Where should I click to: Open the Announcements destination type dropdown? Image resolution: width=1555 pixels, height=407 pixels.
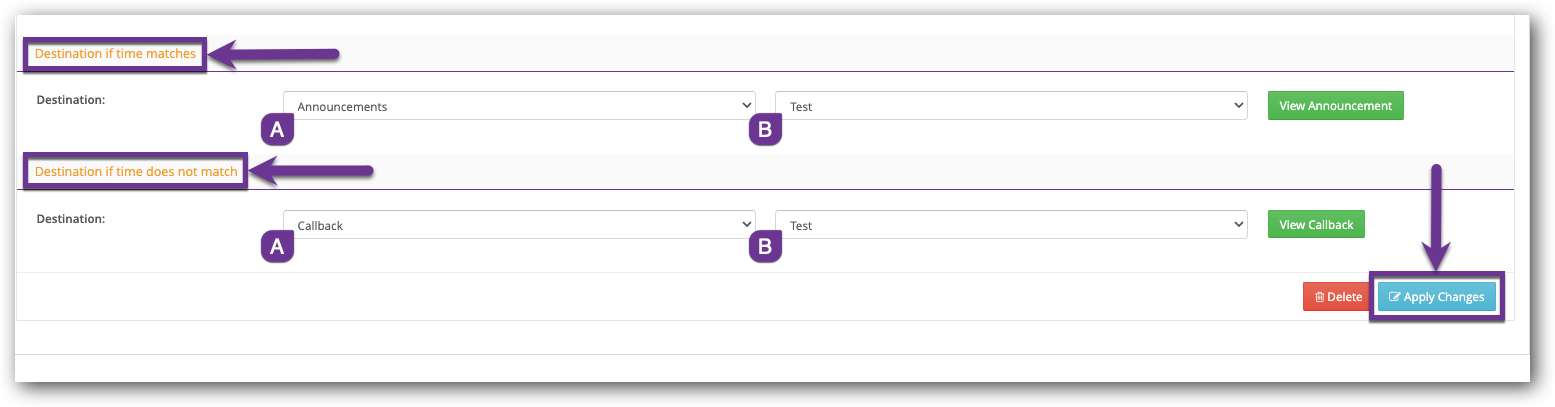tap(520, 106)
